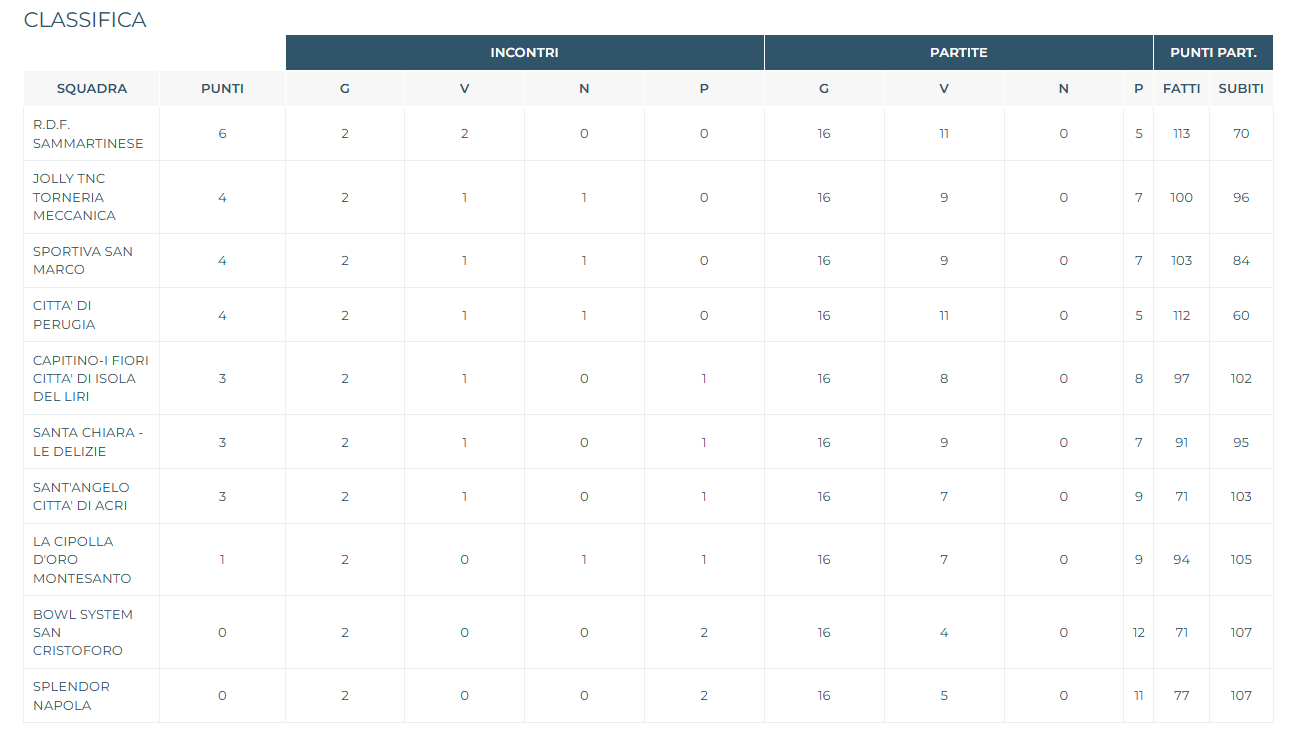
Task: Click the PUNTI column header
Action: pos(222,88)
